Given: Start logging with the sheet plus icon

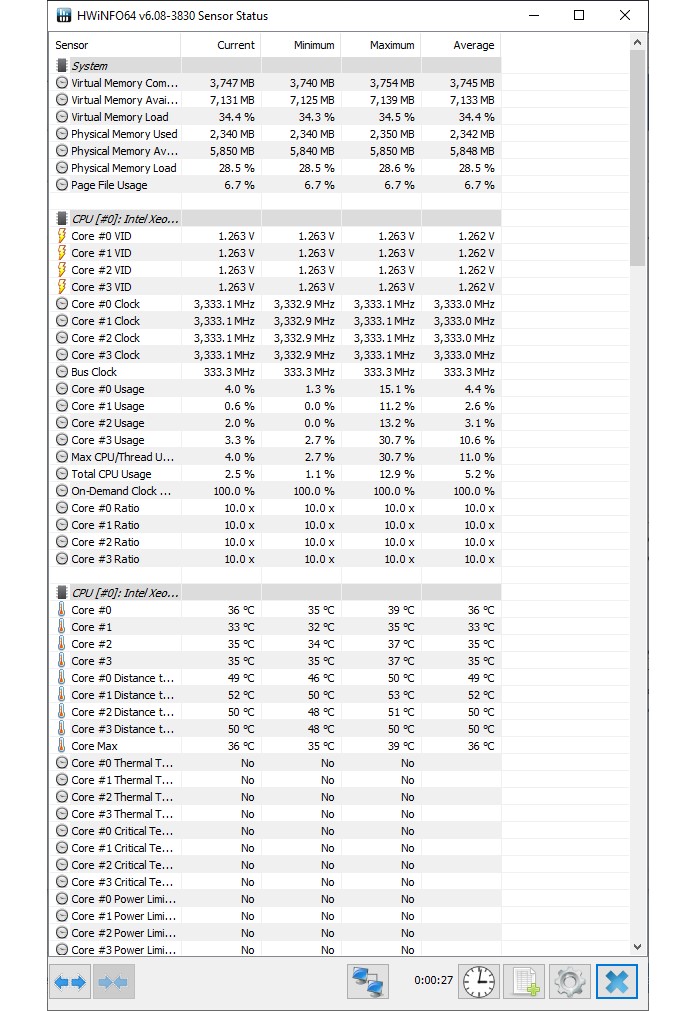Looking at the screenshot, I should (524, 981).
